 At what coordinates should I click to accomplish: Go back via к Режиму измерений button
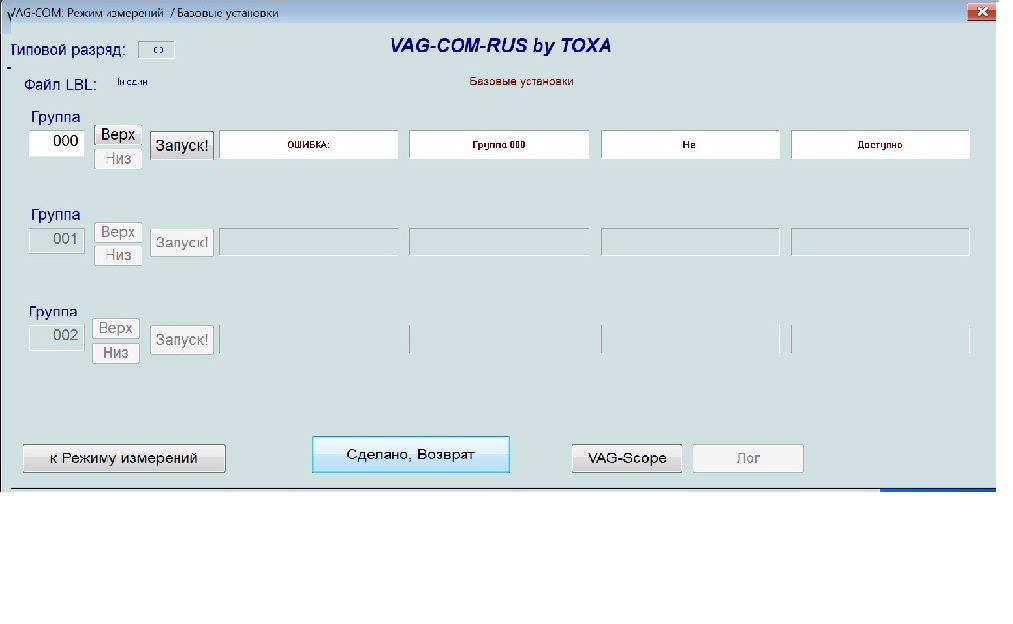pyautogui.click(x=124, y=459)
